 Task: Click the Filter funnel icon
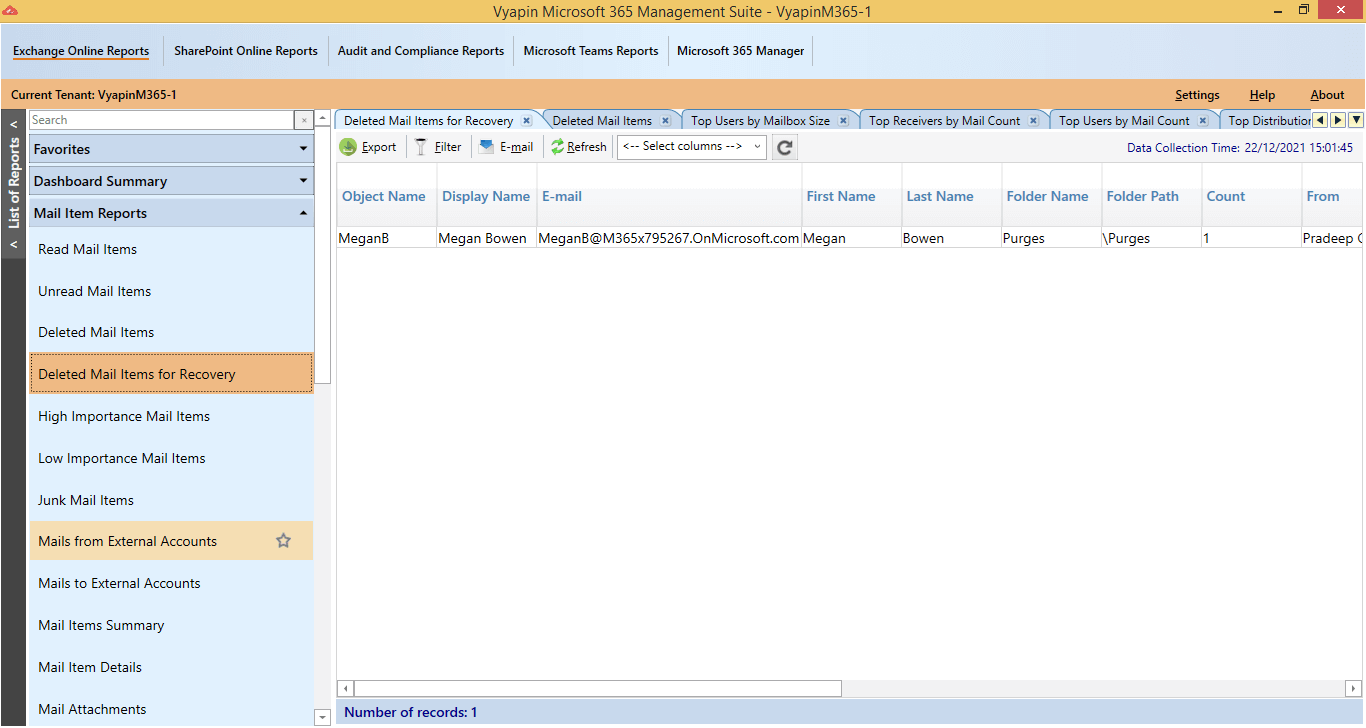pyautogui.click(x=421, y=147)
